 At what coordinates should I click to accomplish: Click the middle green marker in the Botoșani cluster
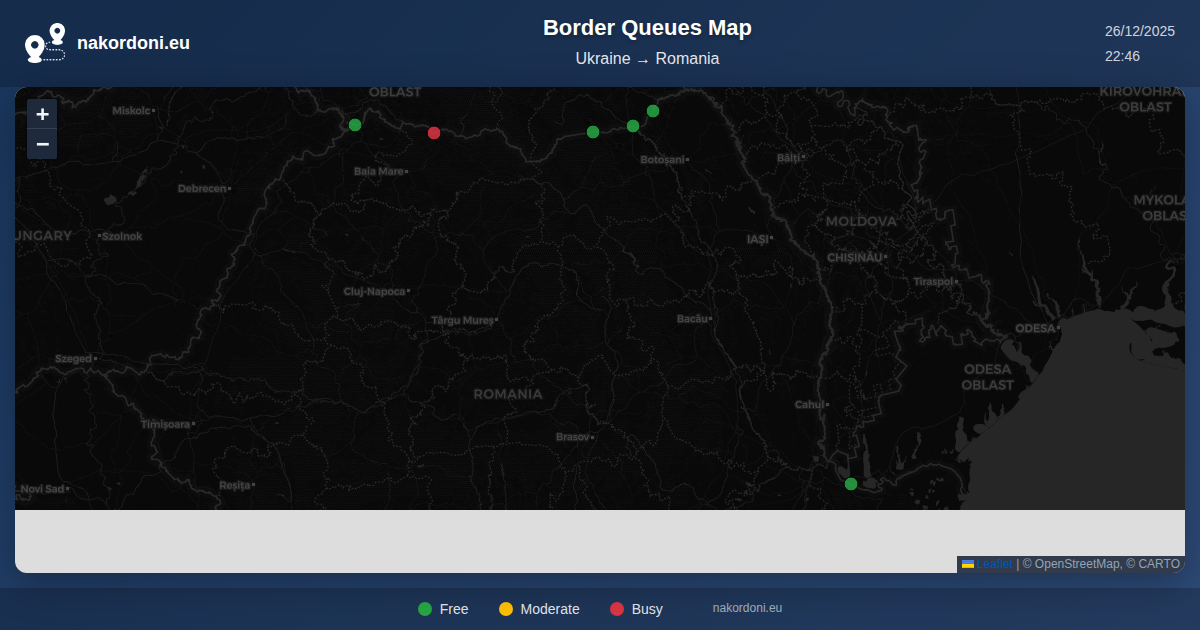click(633, 126)
